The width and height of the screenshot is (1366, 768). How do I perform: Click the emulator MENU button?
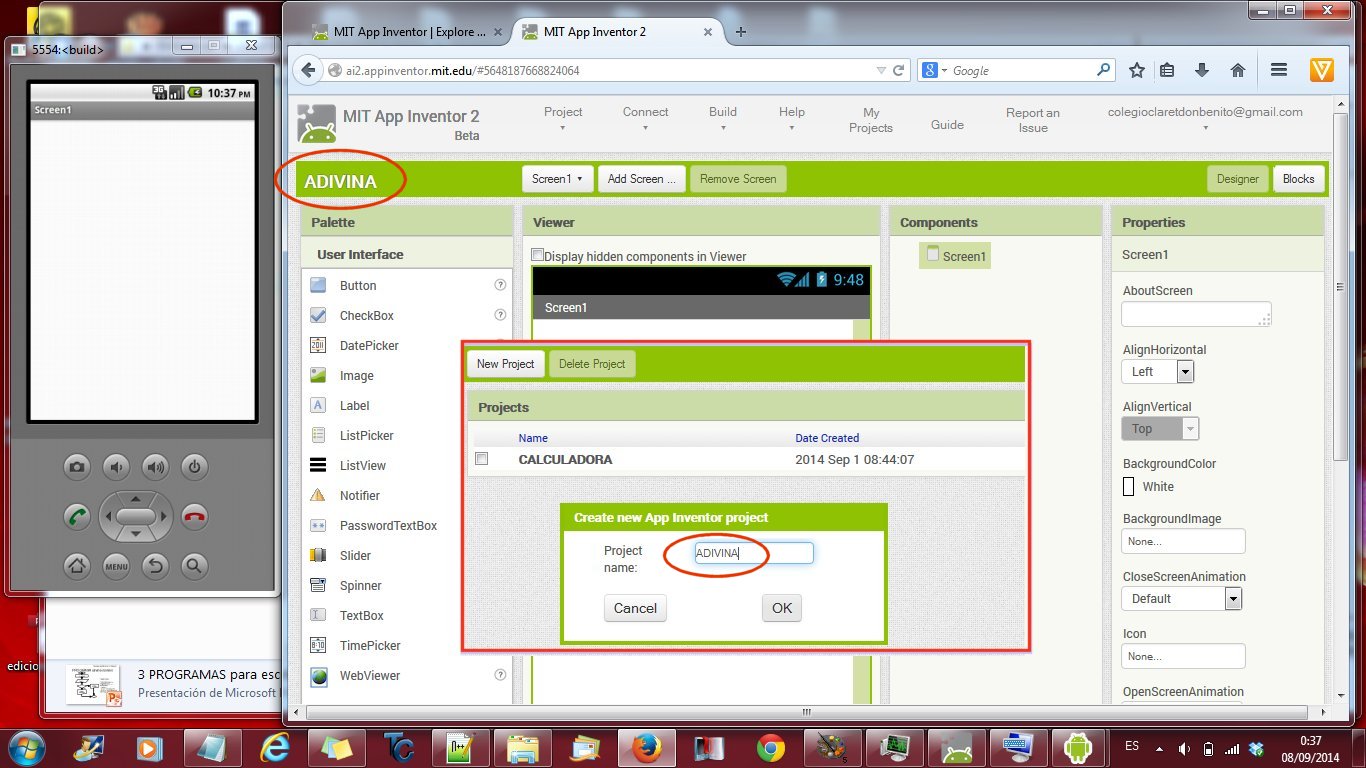(x=116, y=566)
